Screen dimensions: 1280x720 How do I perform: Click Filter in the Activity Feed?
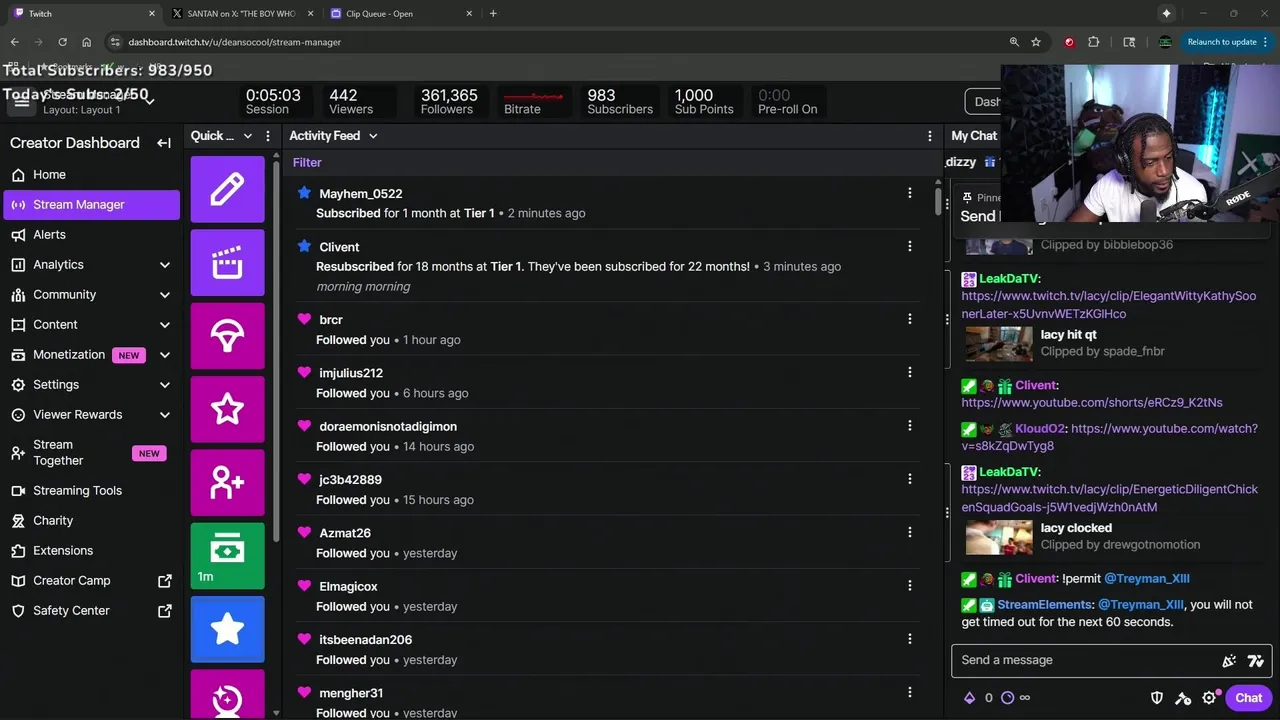click(307, 162)
